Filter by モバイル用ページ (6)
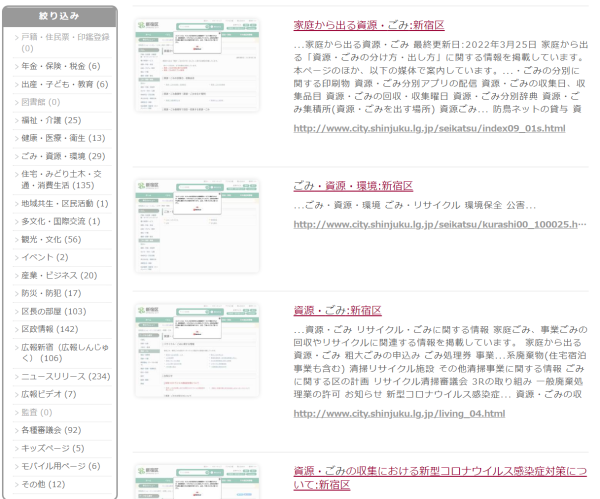Image resolution: width=600 pixels, height=499 pixels. pos(61,466)
